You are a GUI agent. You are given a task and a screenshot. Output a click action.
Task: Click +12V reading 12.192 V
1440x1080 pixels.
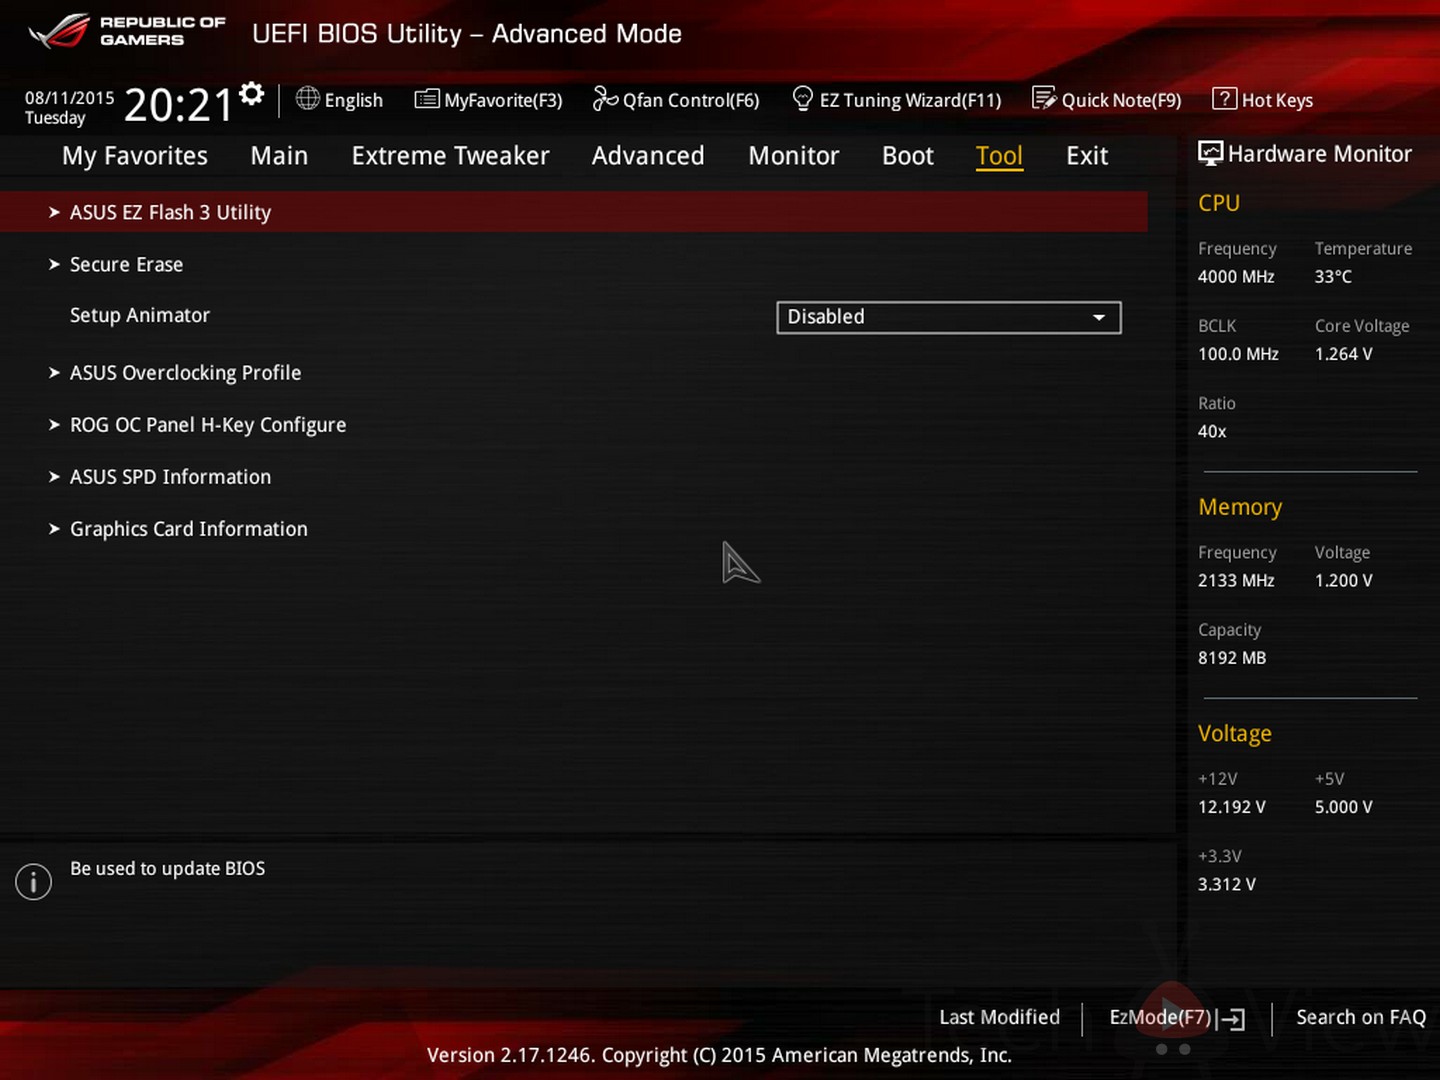[x=1232, y=807]
